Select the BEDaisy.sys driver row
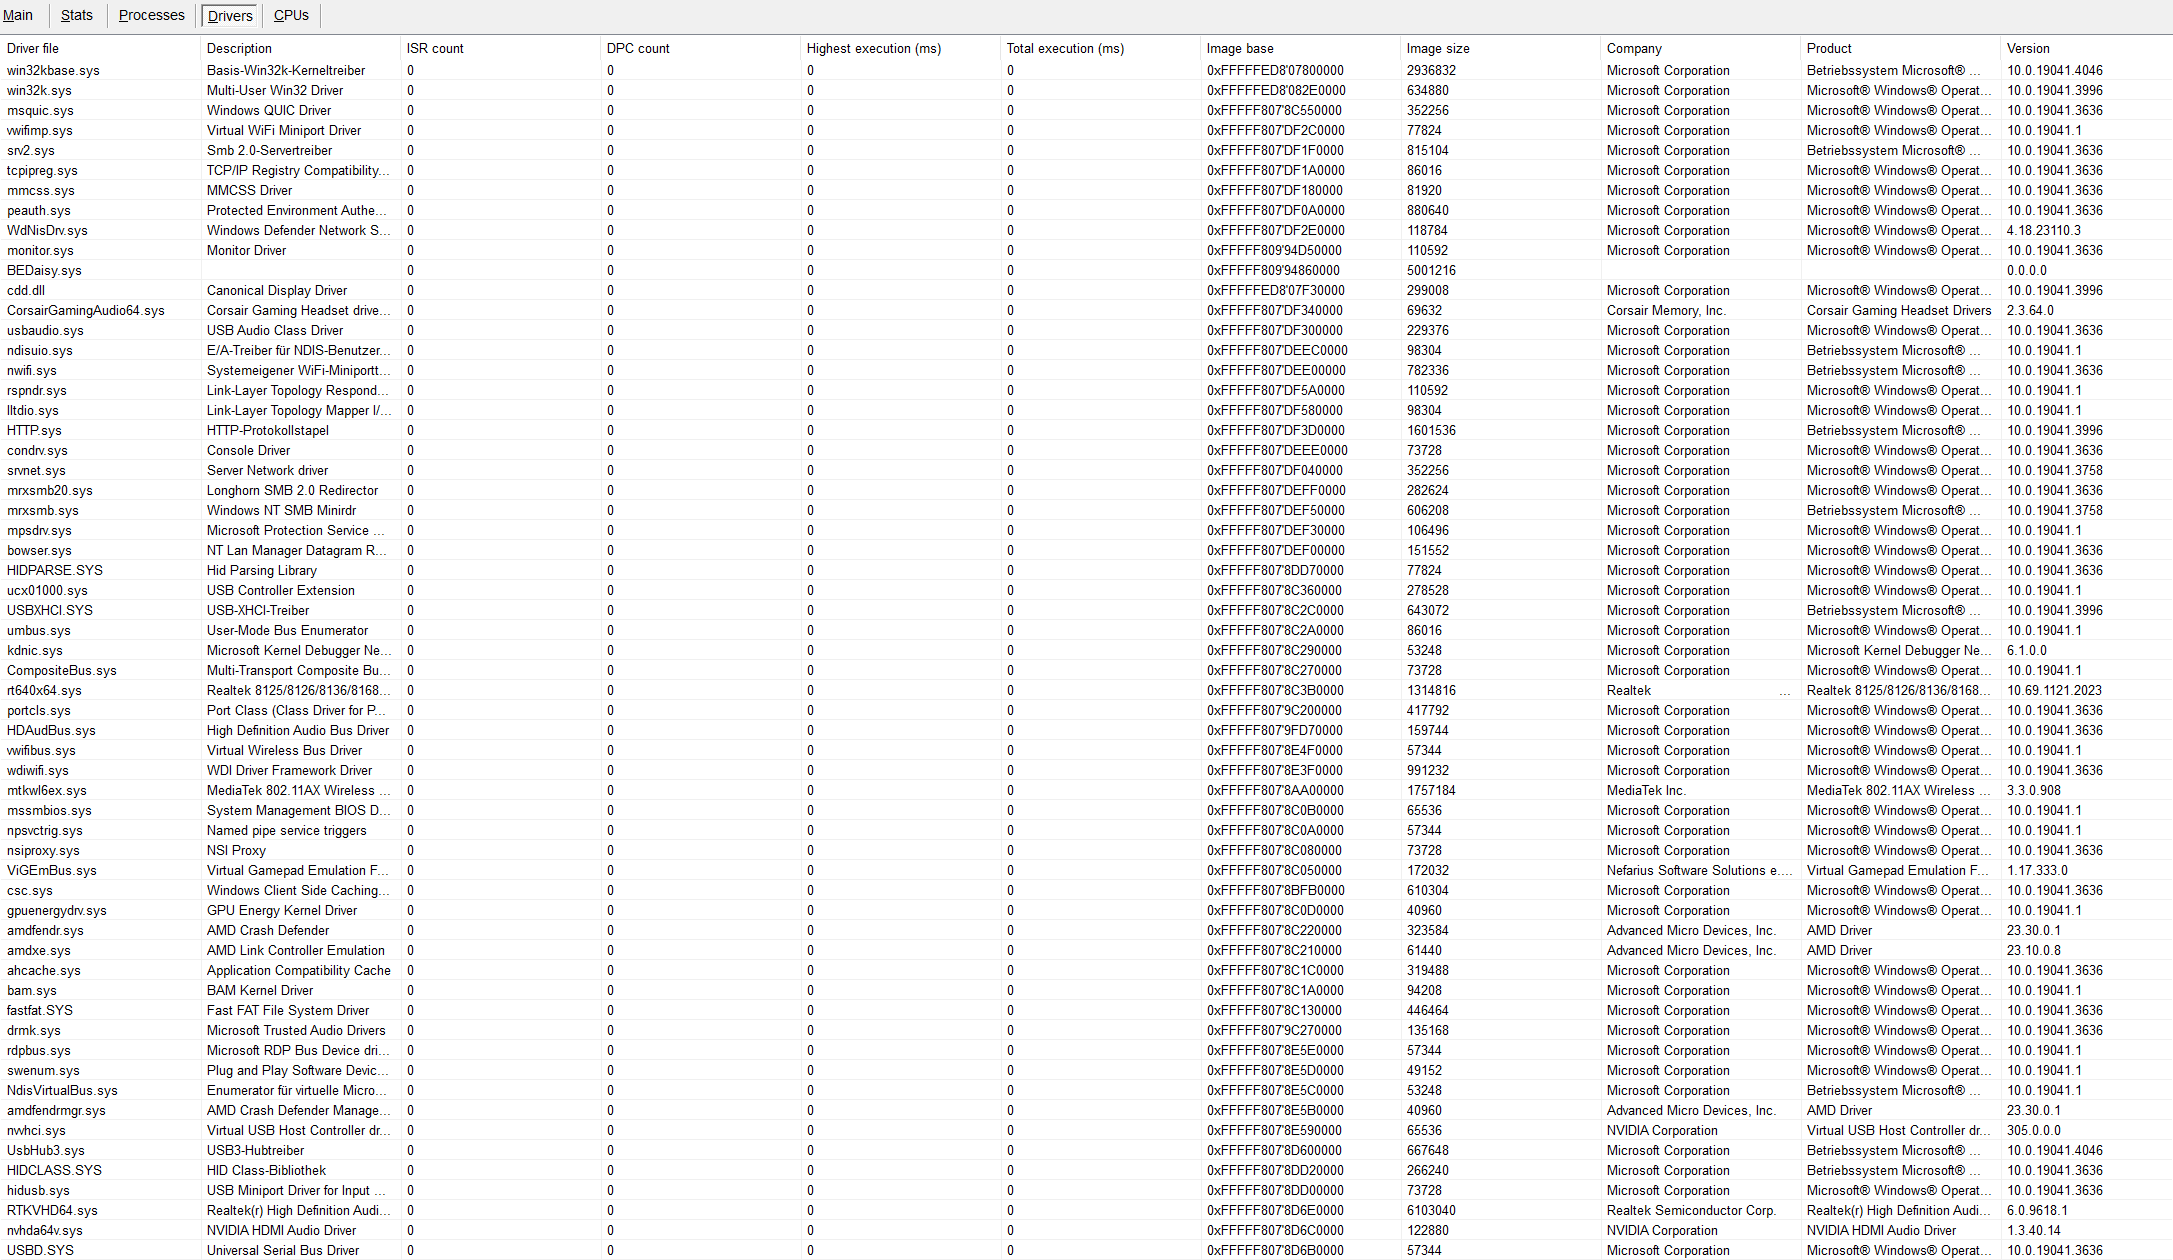Screen dimensions: 2173x1260 coord(44,270)
